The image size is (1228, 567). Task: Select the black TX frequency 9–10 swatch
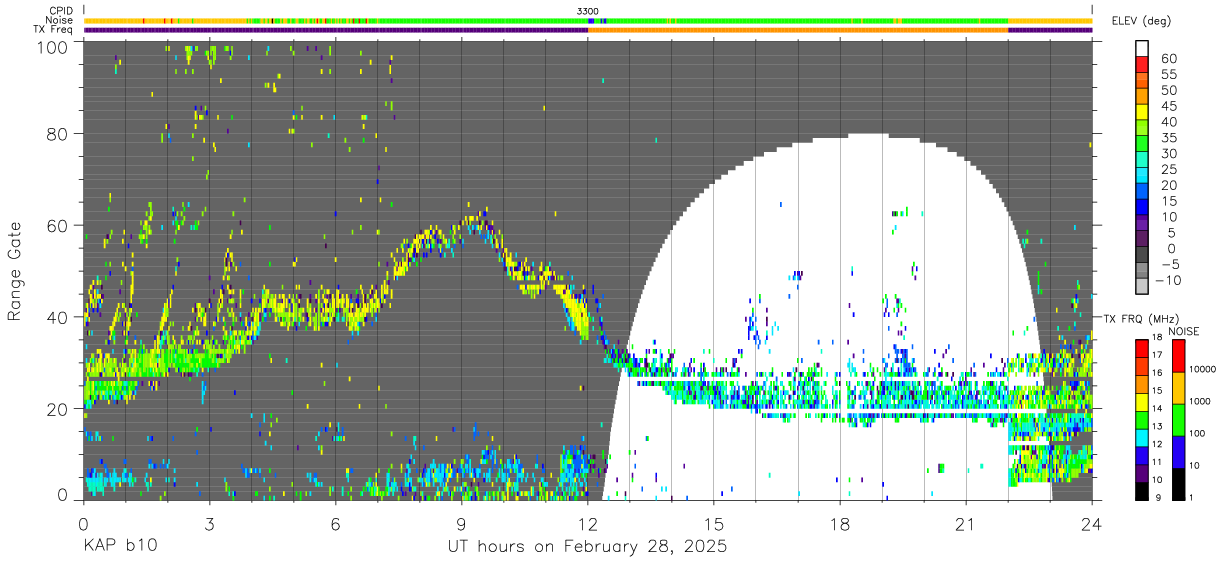[x=1142, y=490]
